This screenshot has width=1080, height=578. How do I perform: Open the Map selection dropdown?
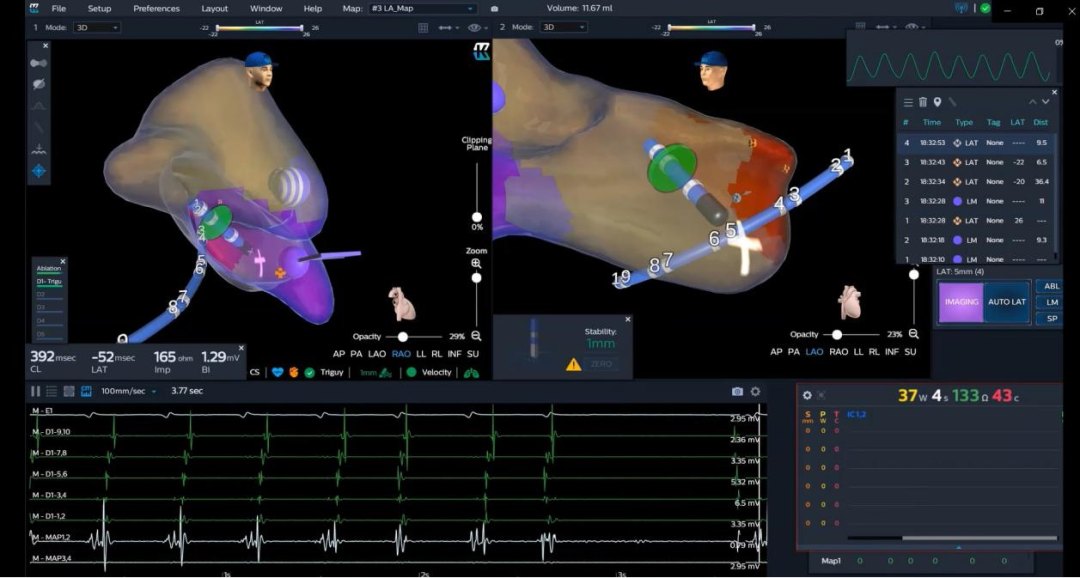click(422, 9)
